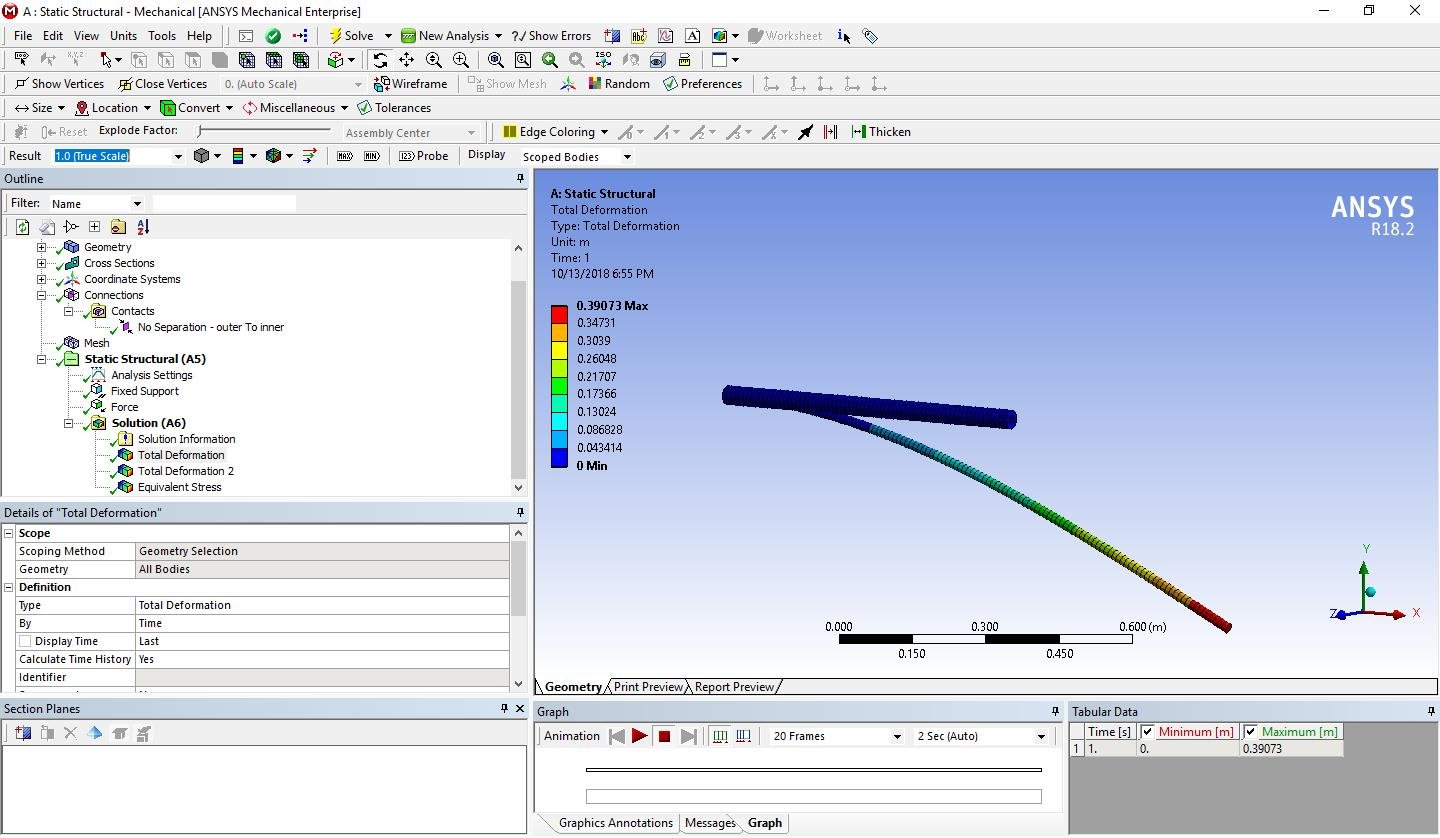
Task: Open the Tools menu
Action: [161, 36]
